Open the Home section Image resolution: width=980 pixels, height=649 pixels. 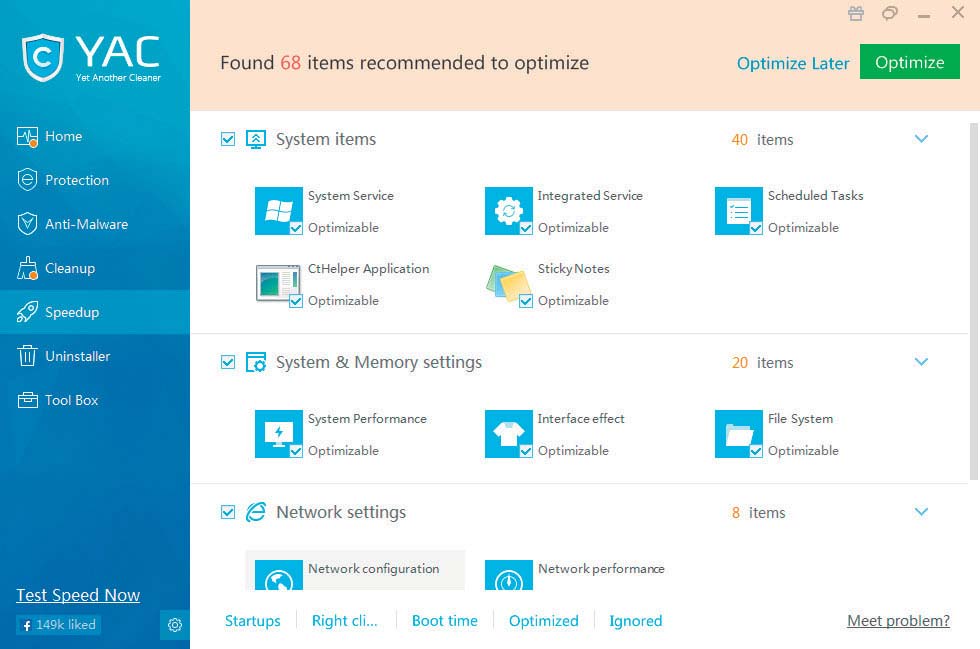click(x=95, y=136)
